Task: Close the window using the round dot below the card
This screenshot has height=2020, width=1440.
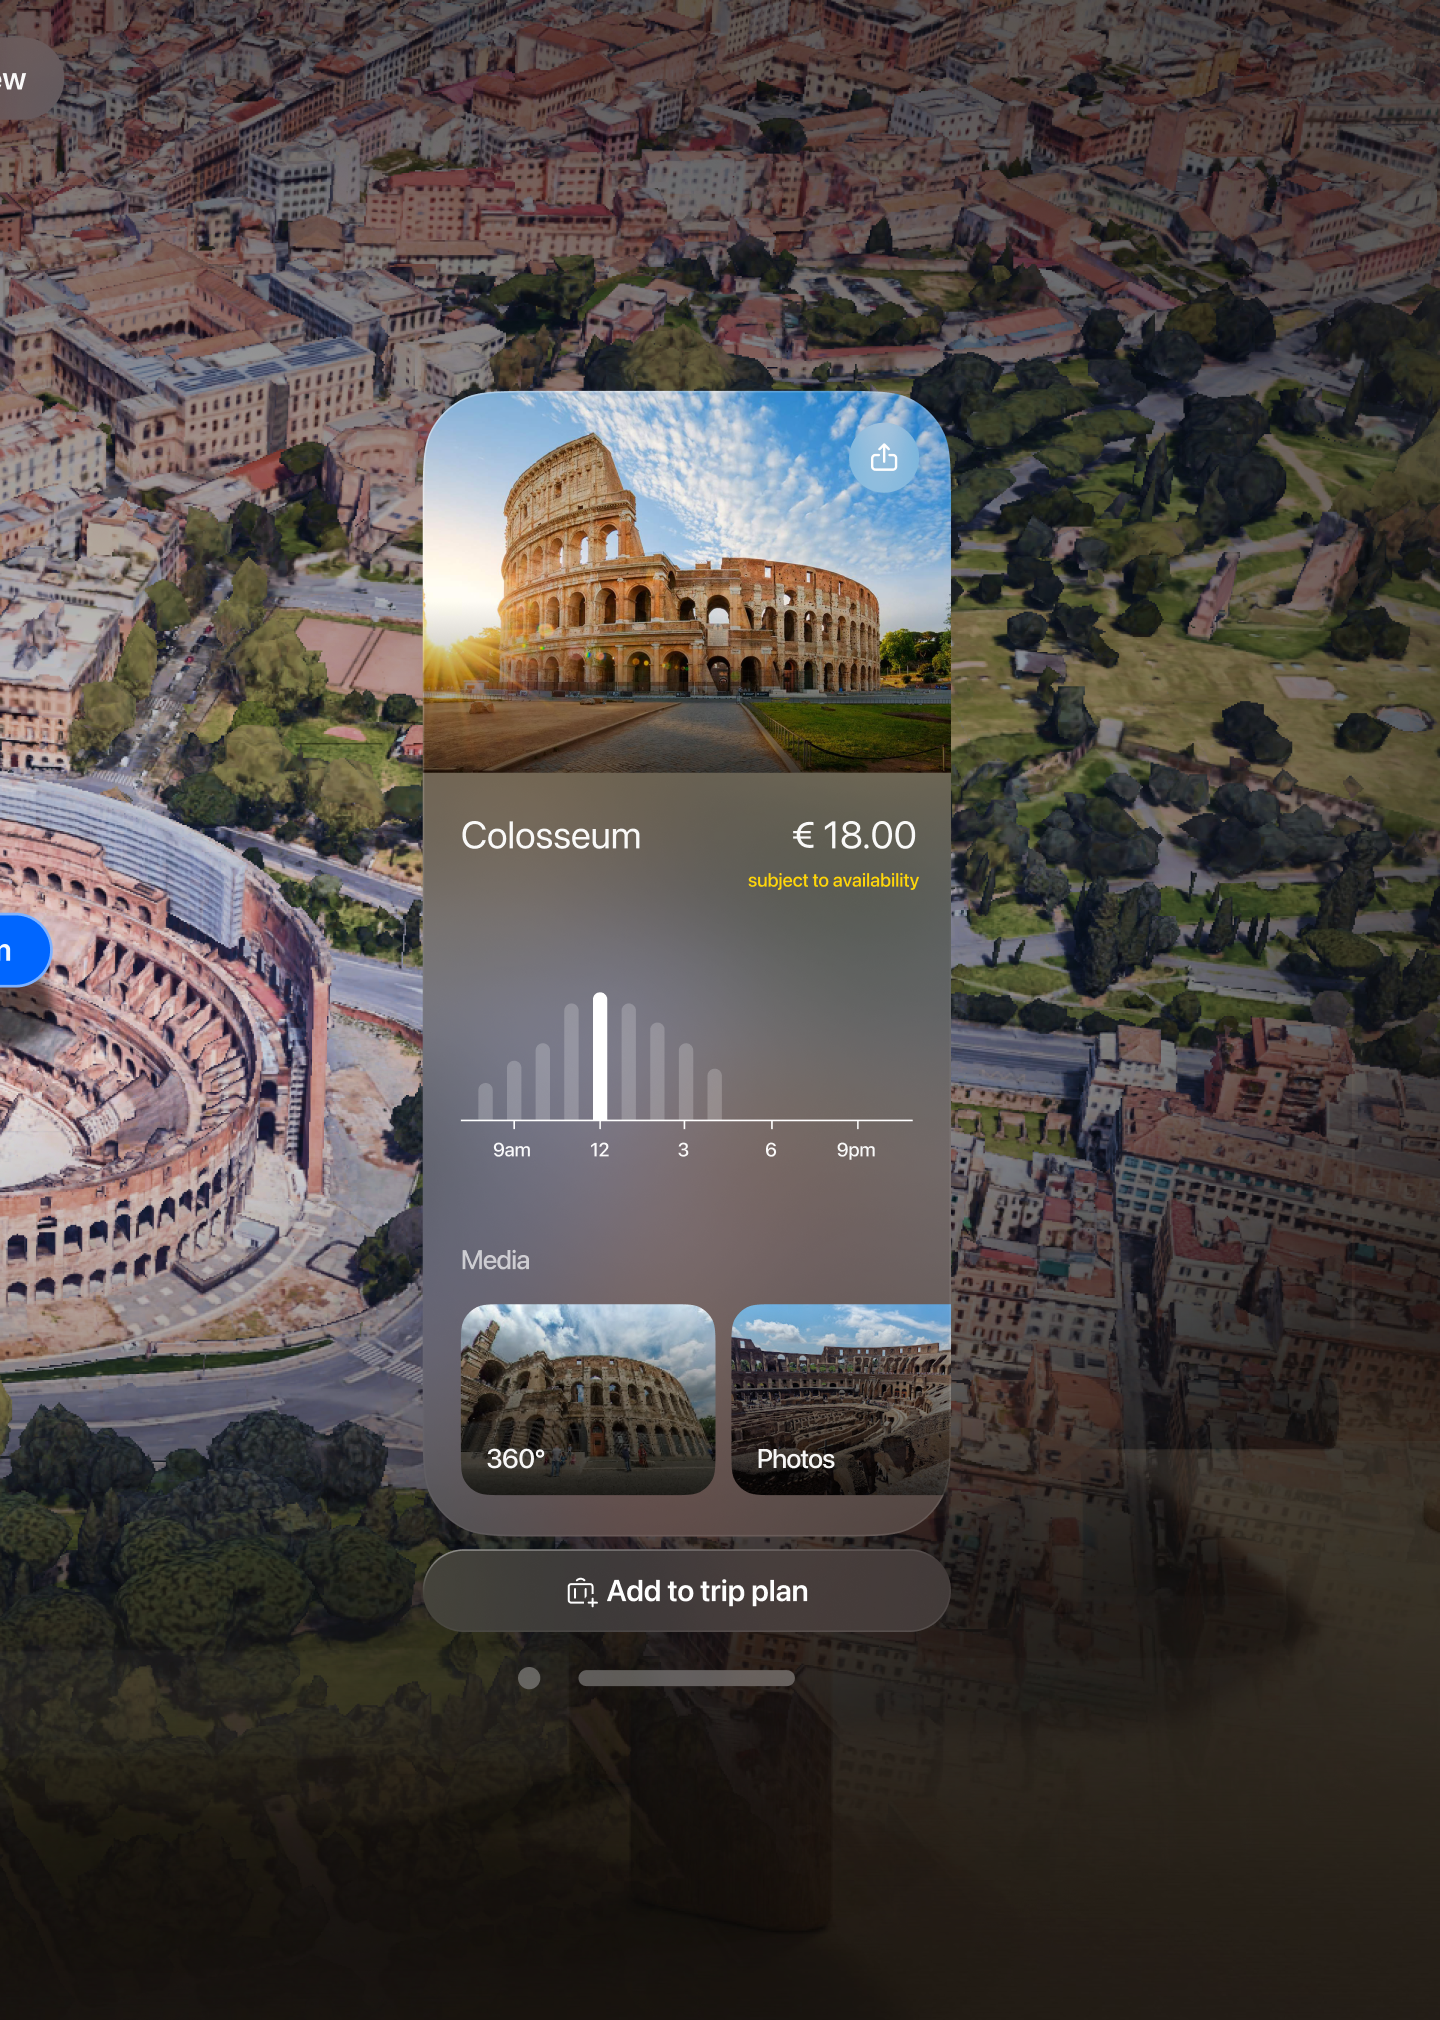Action: [529, 1678]
